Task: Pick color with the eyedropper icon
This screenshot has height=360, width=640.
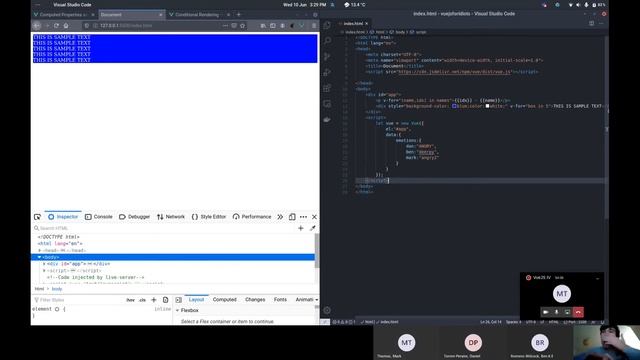Action: 313,228
